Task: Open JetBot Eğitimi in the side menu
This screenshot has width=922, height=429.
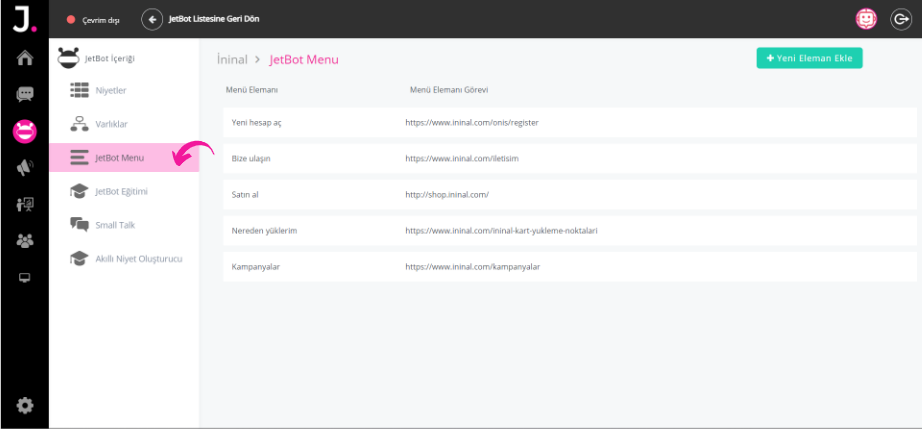Action: click(123, 192)
